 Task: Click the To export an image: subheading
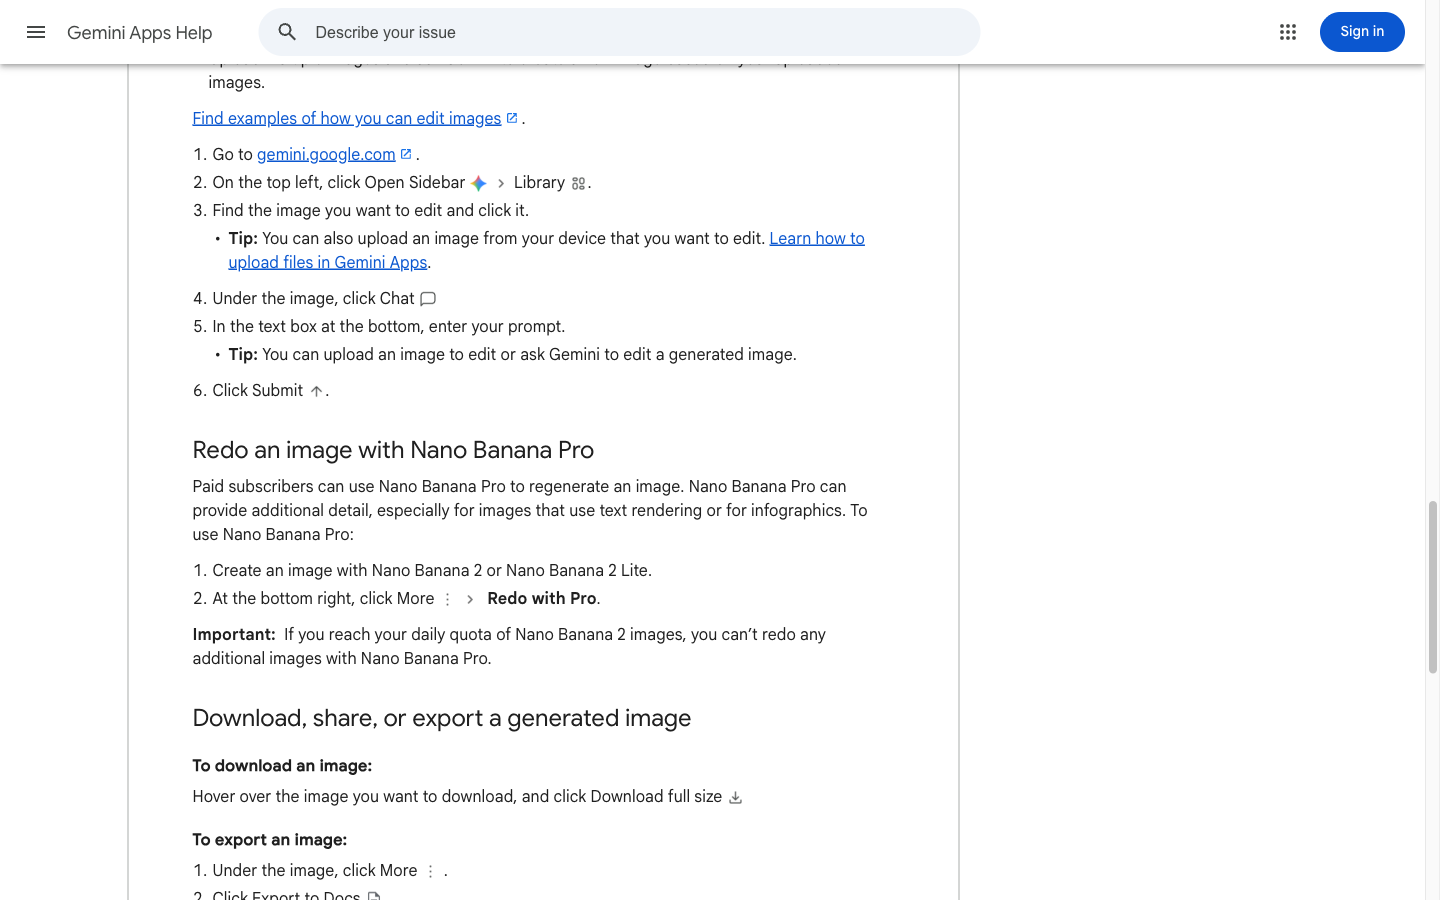point(270,840)
